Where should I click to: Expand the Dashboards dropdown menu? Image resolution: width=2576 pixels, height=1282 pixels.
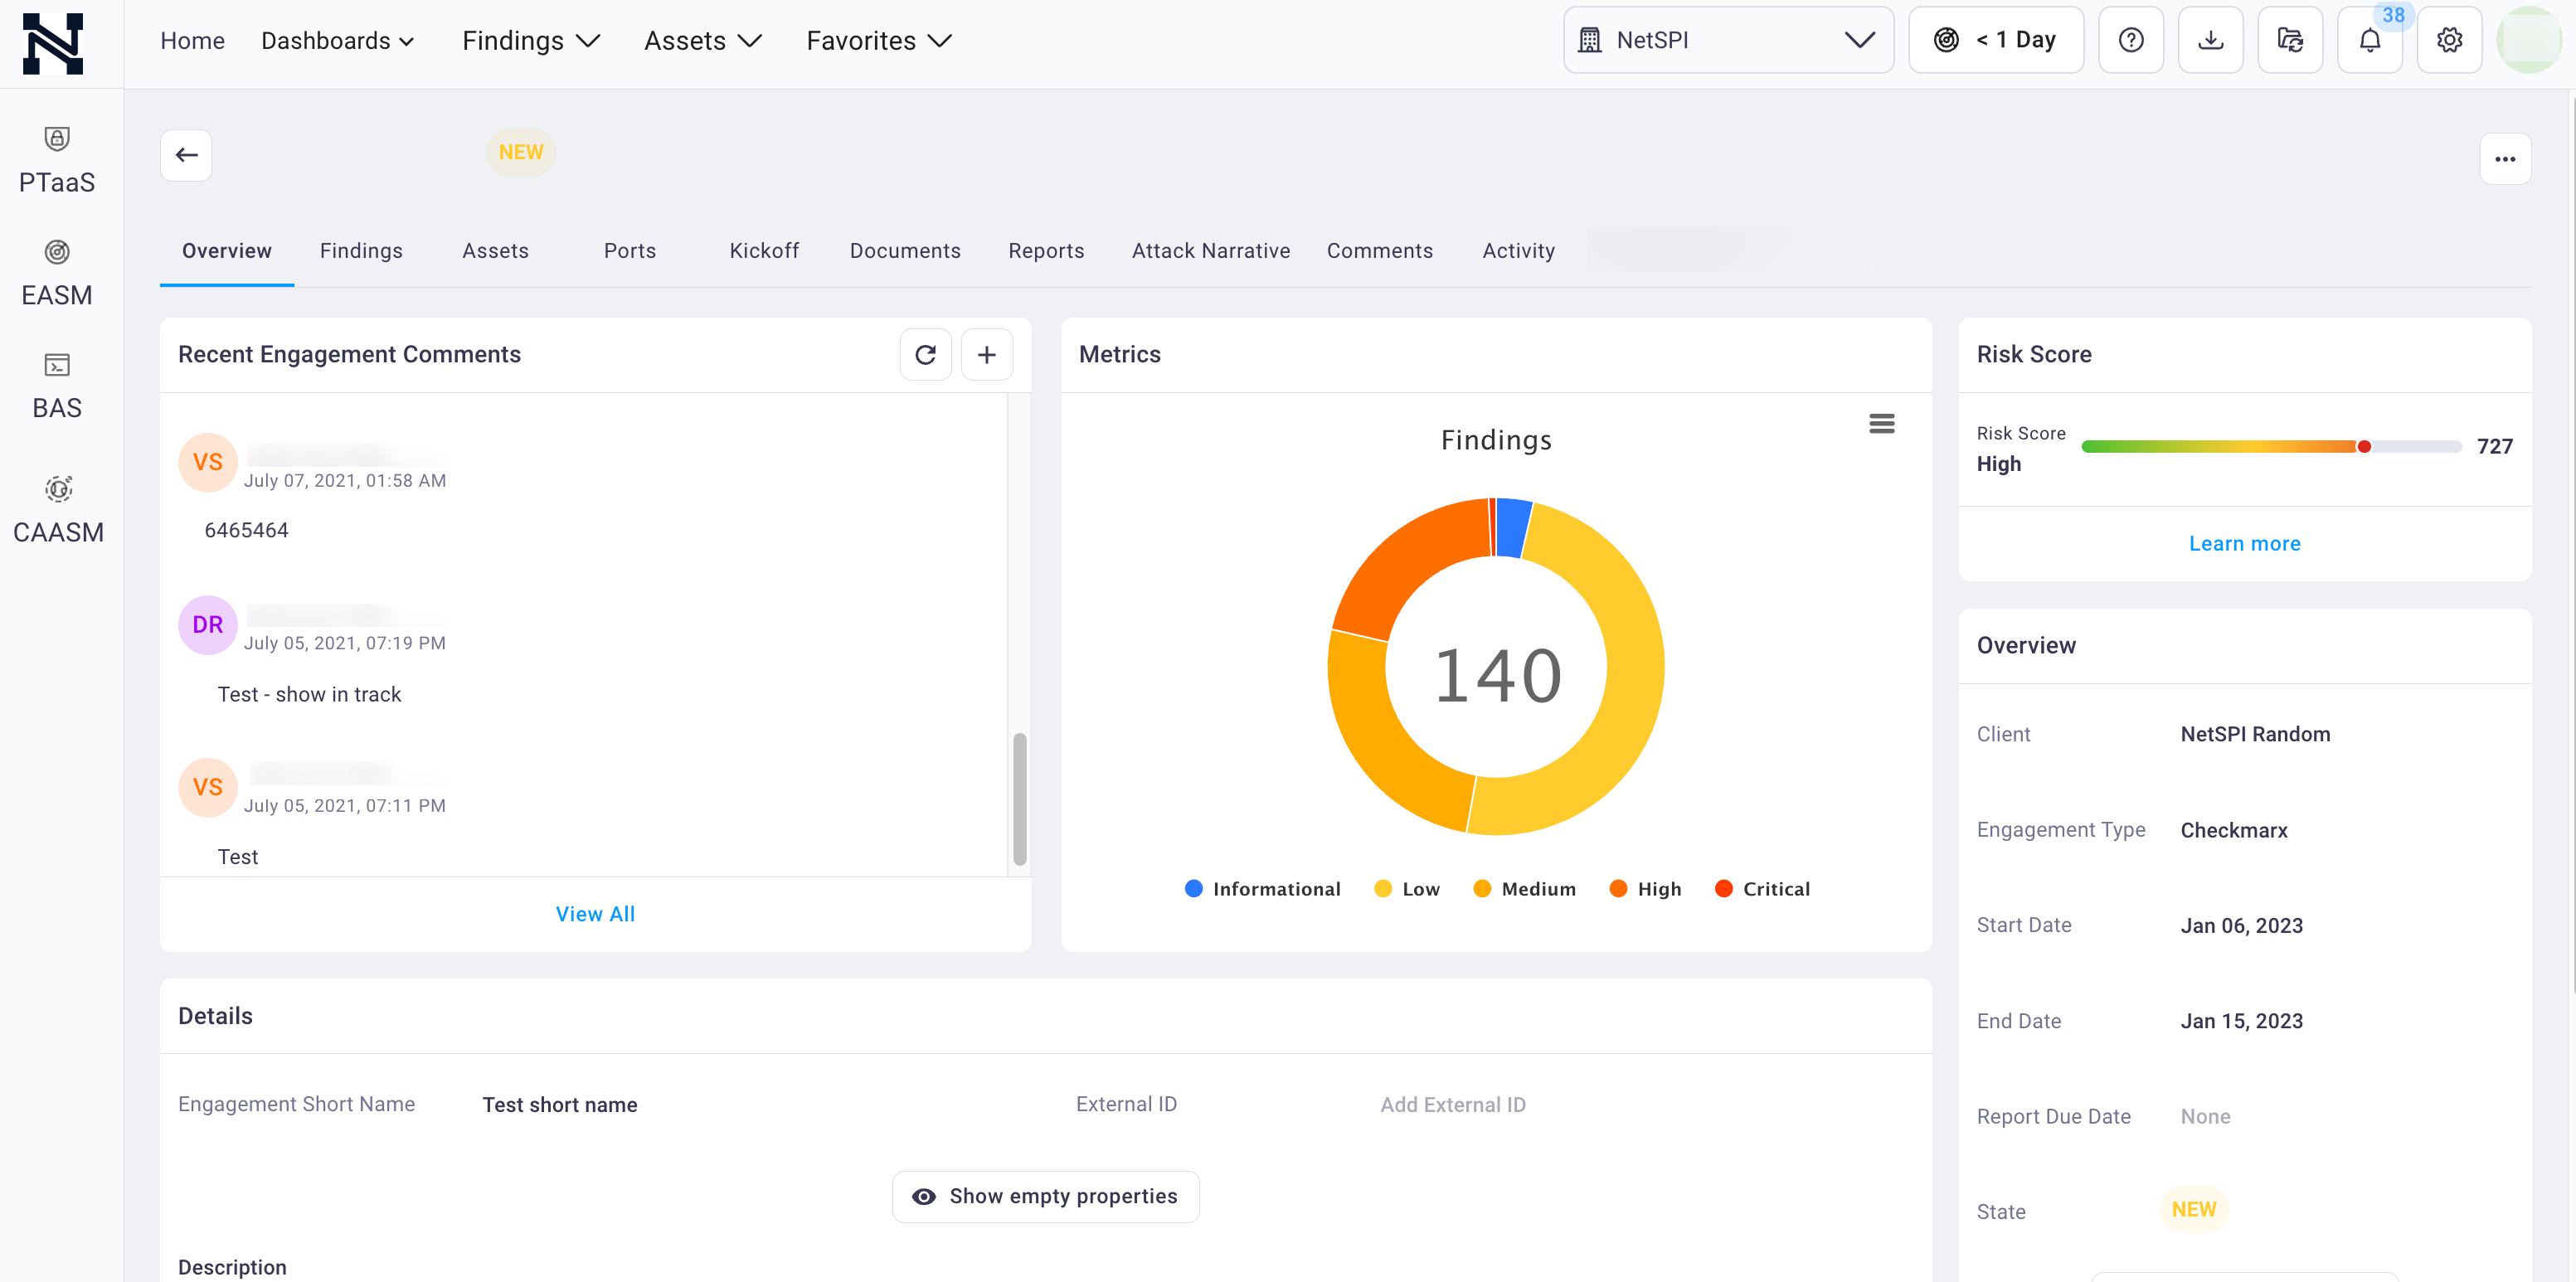[x=337, y=41]
